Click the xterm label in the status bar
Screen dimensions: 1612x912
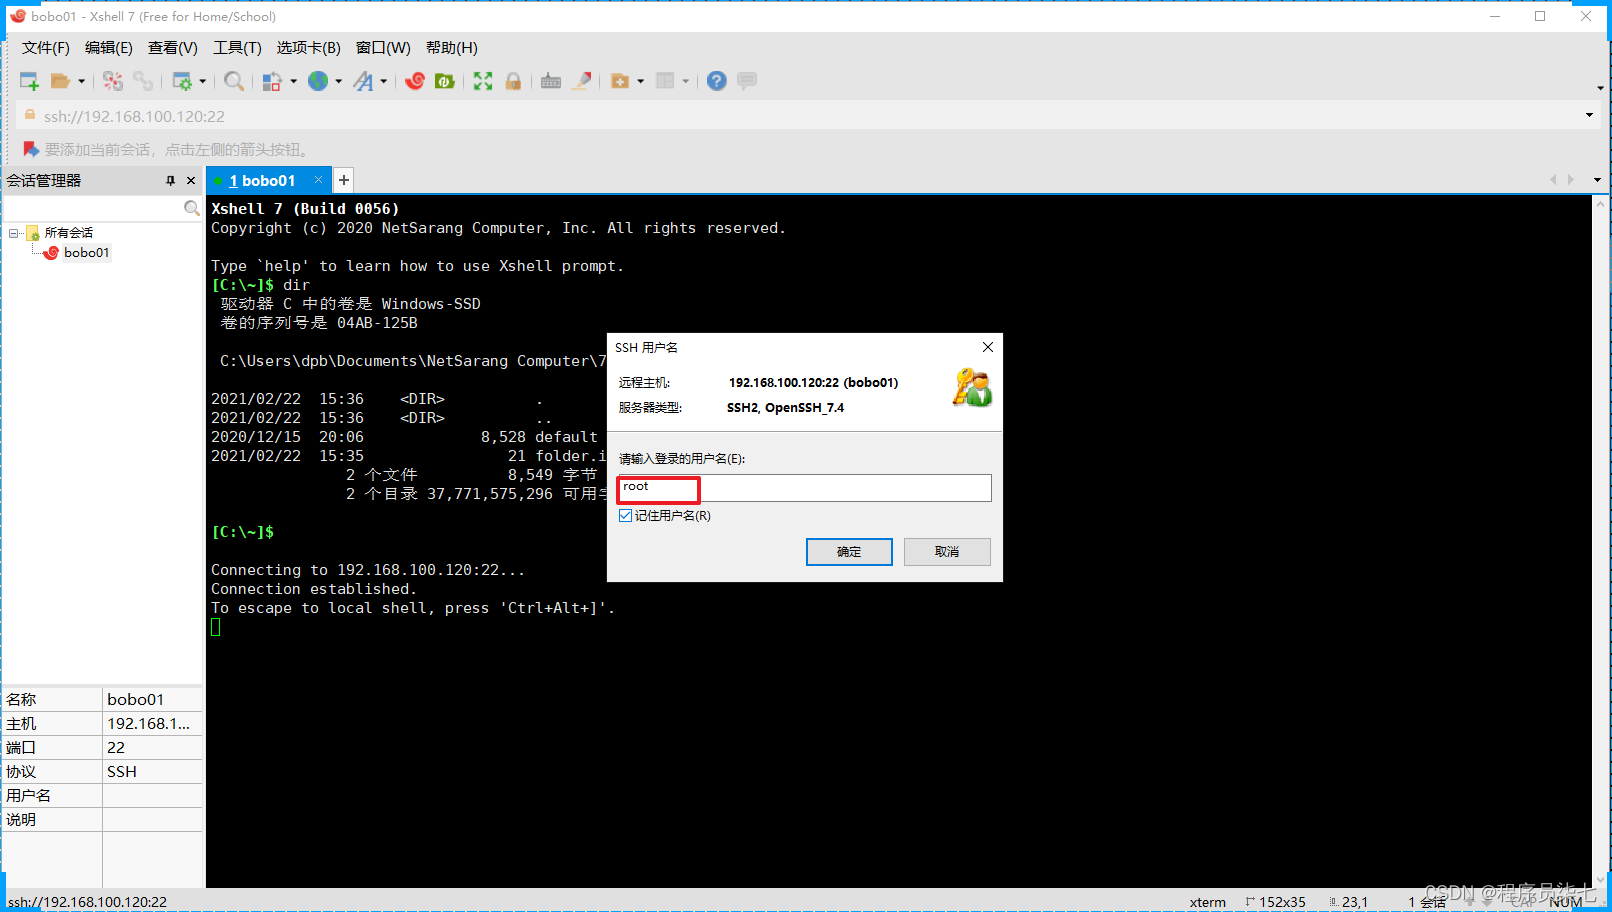[1207, 902]
